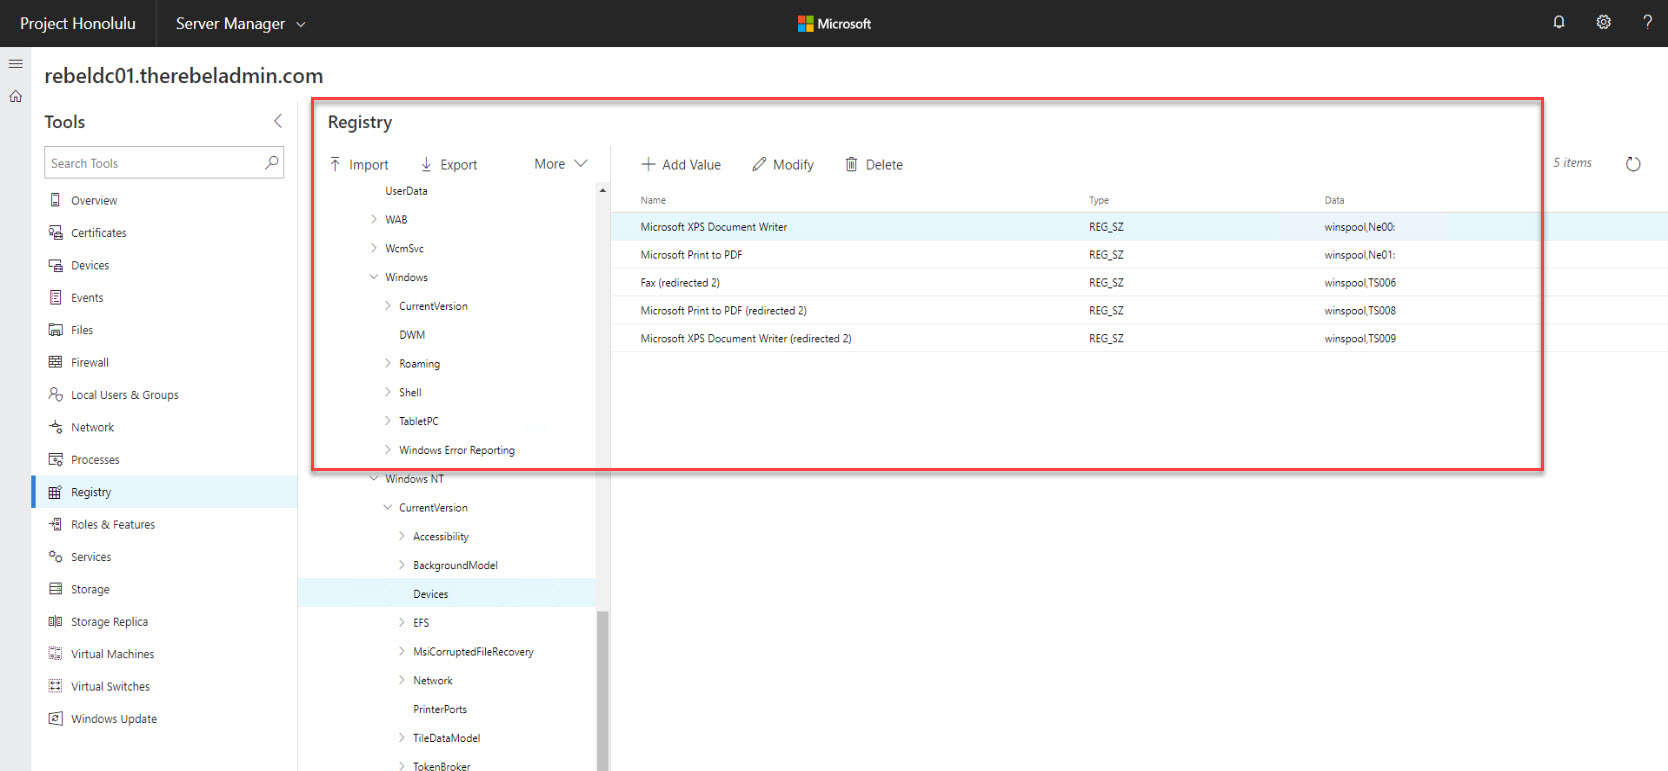This screenshot has width=1668, height=771.
Task: Sort by the Name column header
Action: point(653,200)
